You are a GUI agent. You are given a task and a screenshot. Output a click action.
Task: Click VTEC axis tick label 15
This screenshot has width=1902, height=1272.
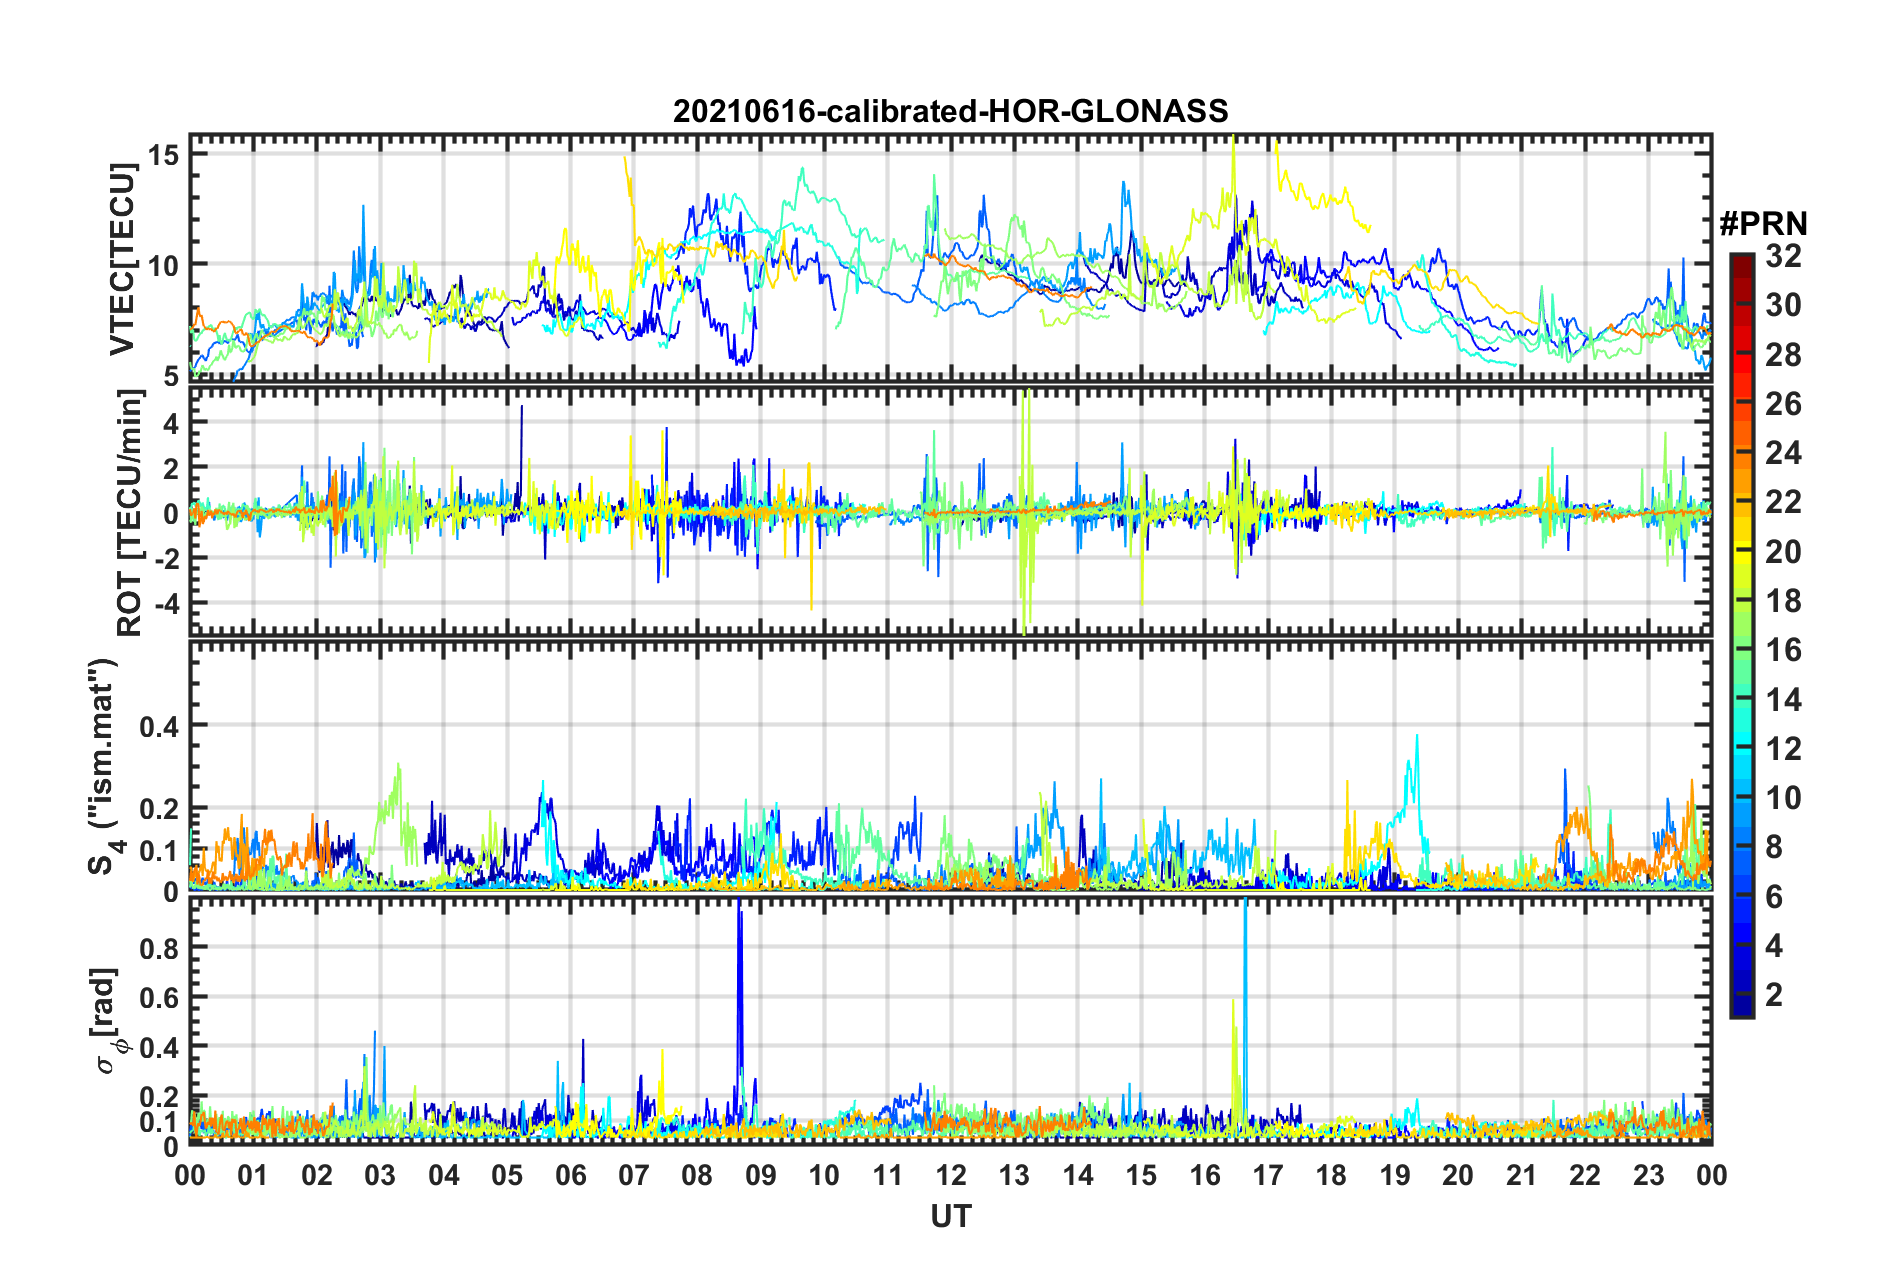(x=164, y=155)
